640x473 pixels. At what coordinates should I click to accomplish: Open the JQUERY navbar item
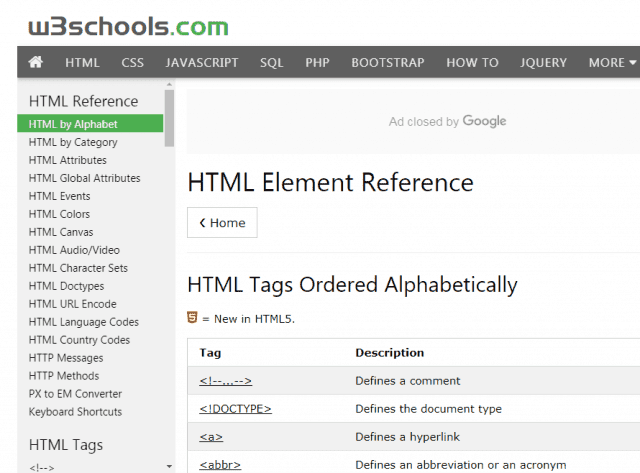point(543,62)
